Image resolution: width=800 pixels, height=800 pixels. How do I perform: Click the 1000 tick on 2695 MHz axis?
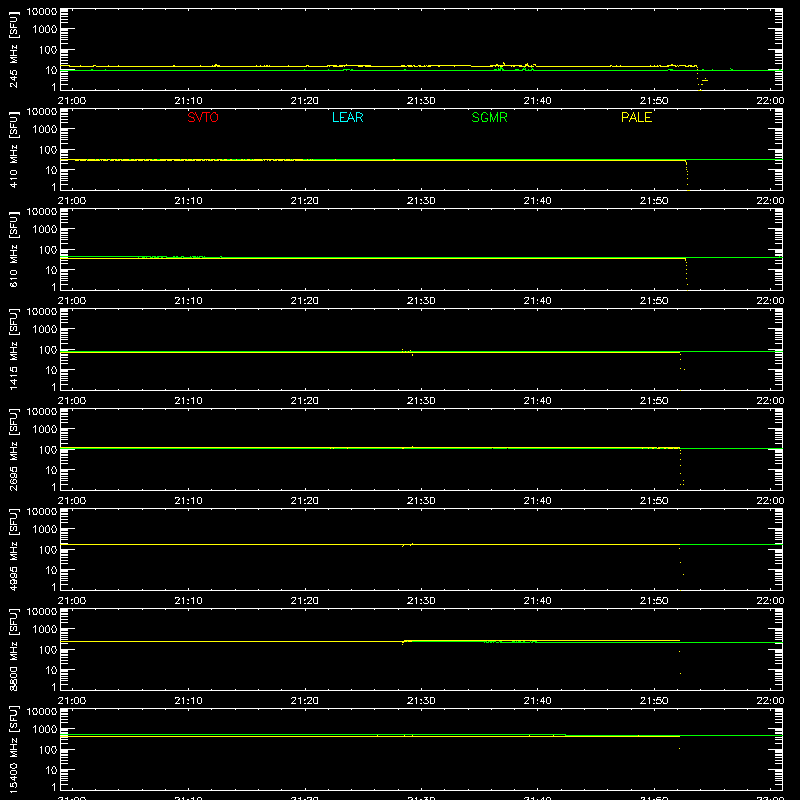coord(45,429)
